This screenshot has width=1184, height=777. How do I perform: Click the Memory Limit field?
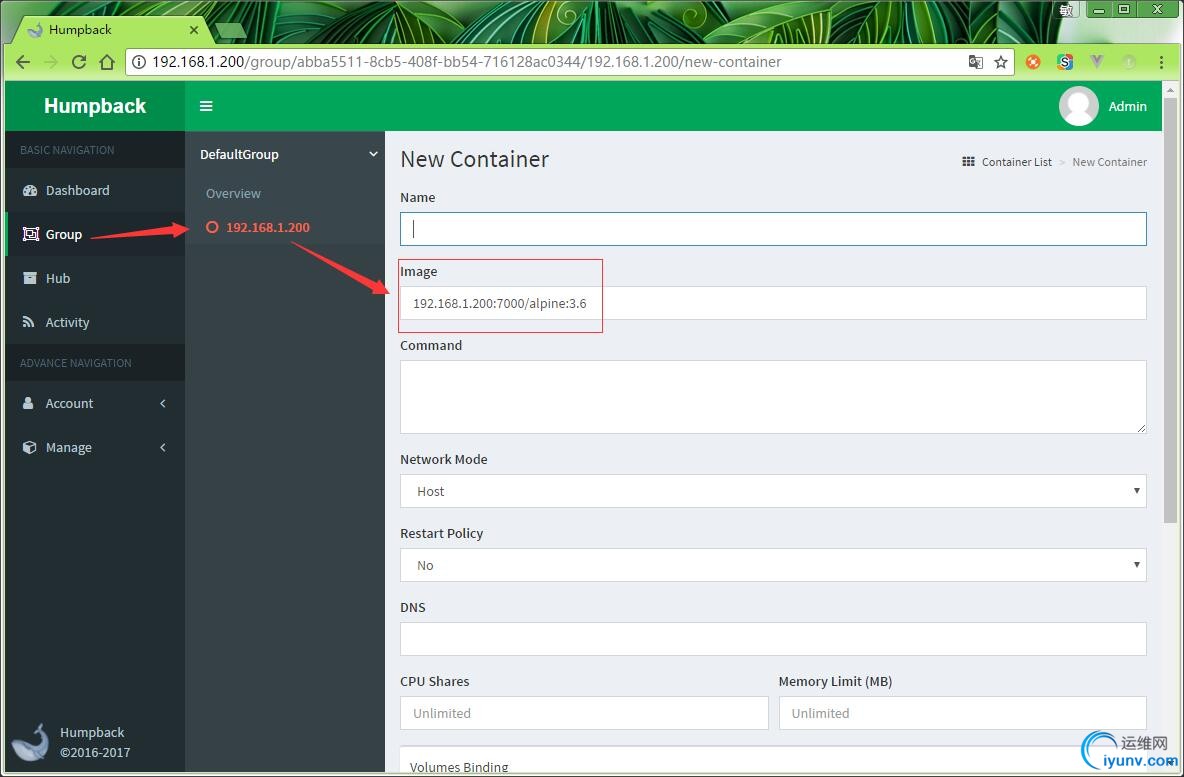963,713
